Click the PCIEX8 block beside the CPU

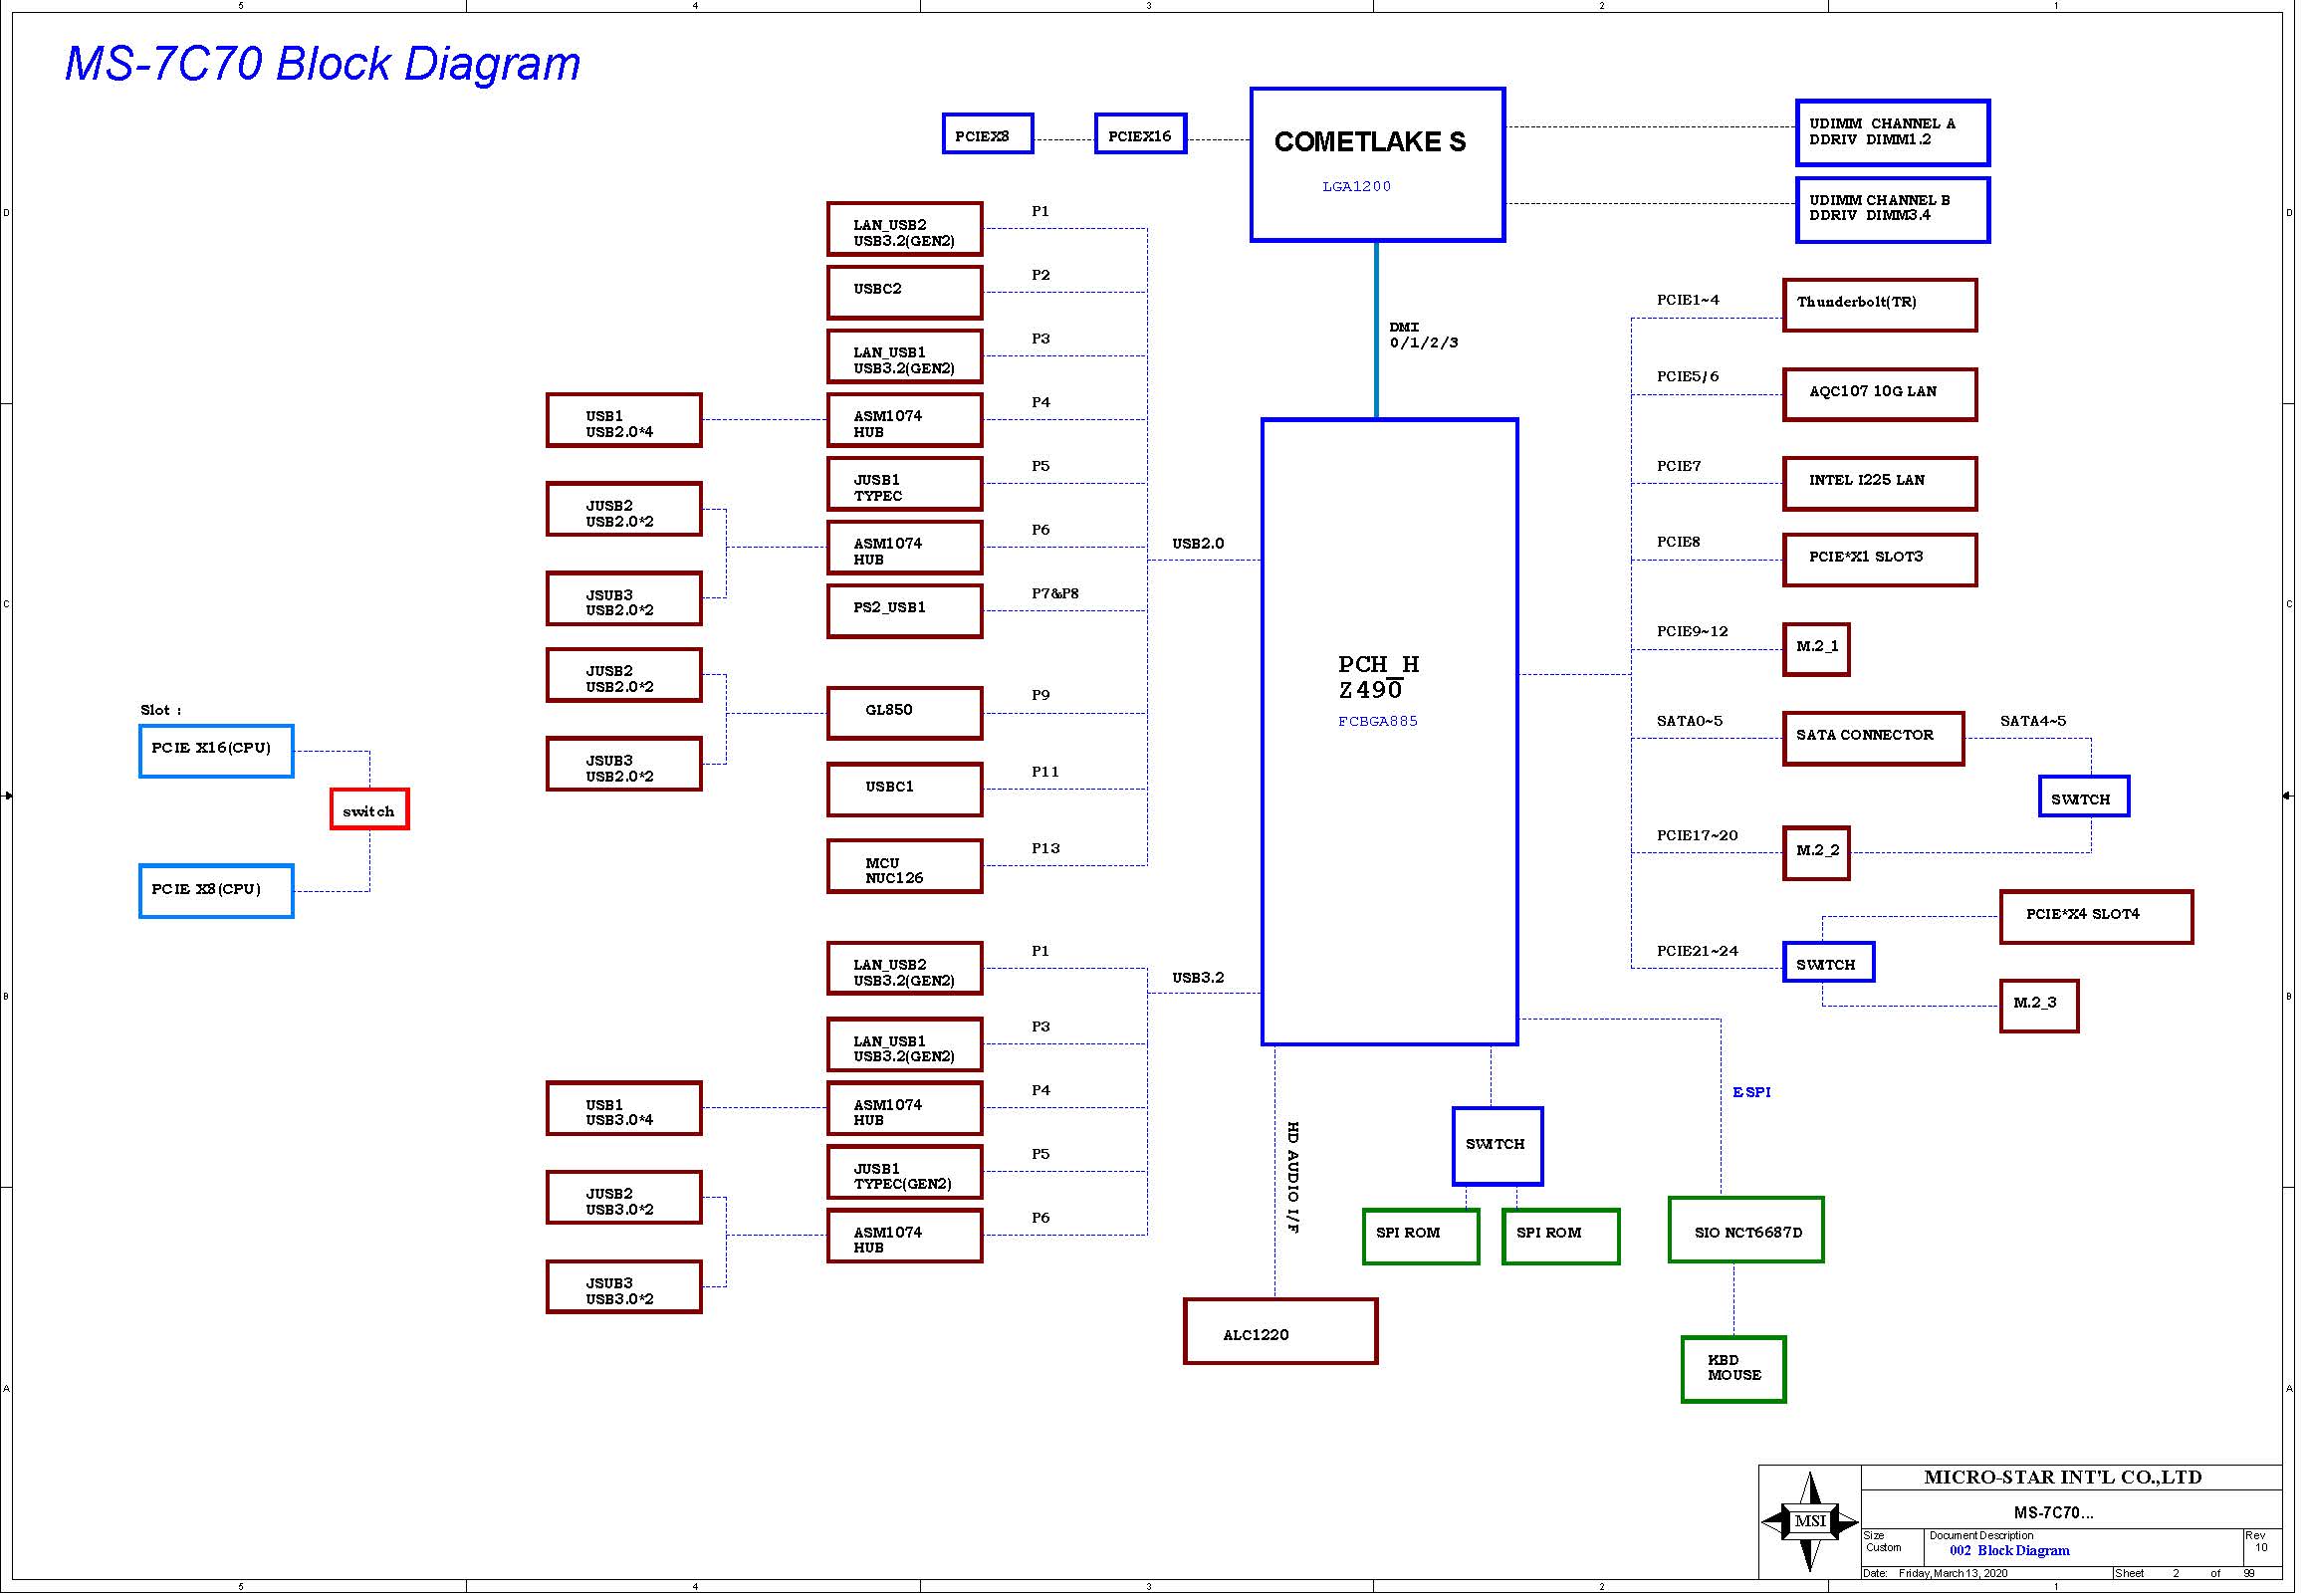(x=987, y=134)
